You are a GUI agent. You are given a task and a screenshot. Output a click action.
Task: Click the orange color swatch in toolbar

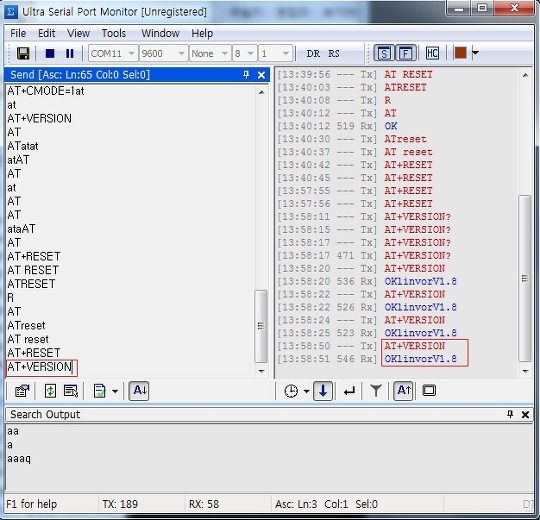[x=460, y=53]
